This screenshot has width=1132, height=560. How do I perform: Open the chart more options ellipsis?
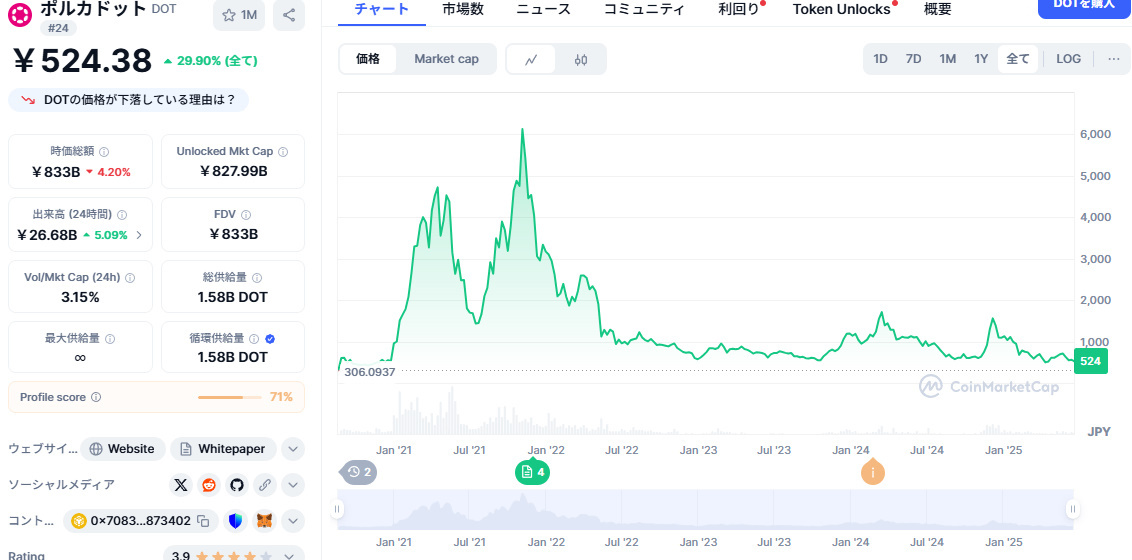pos(1113,59)
